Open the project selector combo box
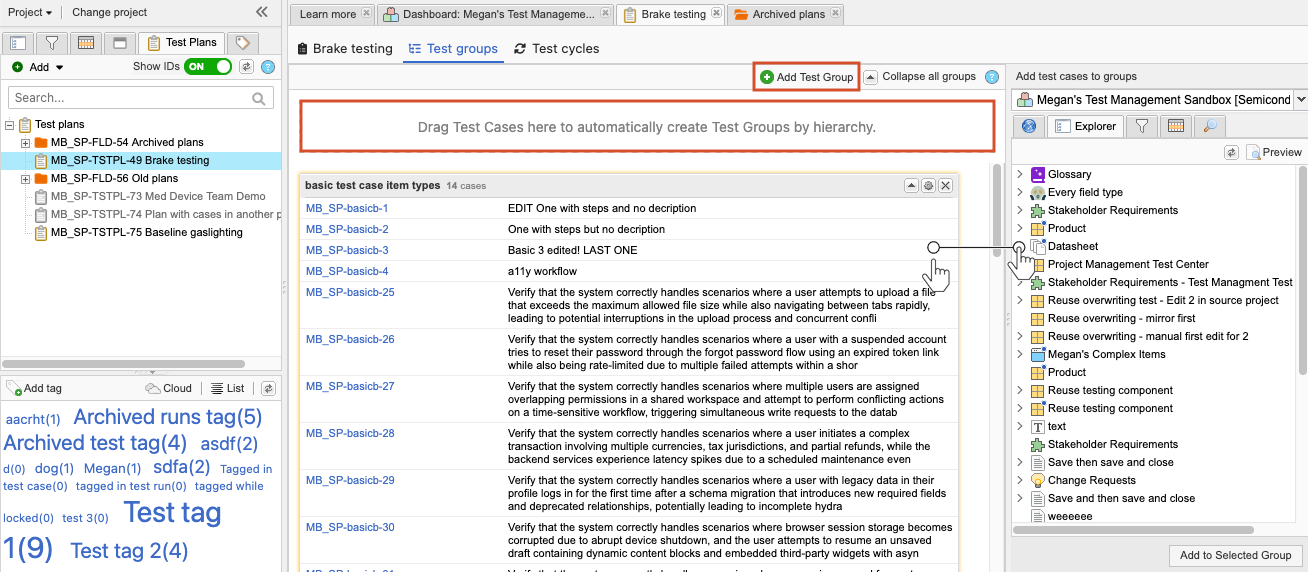 pos(1160,100)
